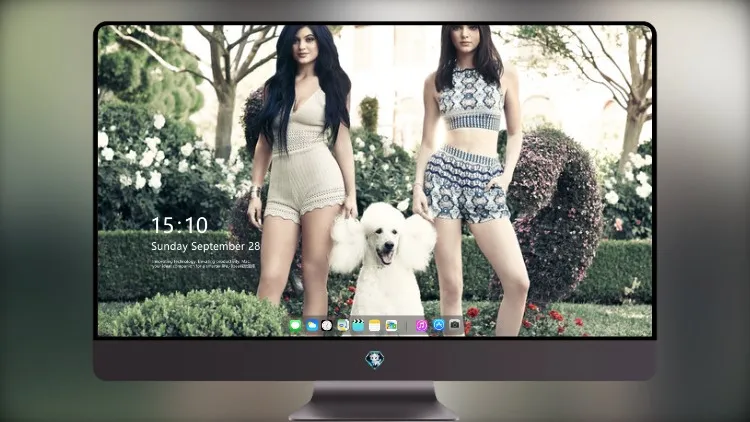Open the Messages app in the dock

(x=296, y=326)
